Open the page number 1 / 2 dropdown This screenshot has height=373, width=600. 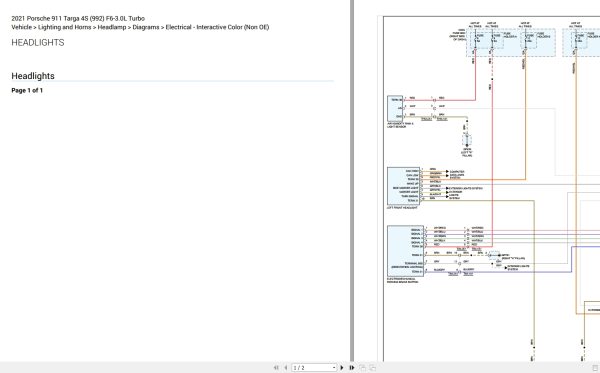coord(314,368)
